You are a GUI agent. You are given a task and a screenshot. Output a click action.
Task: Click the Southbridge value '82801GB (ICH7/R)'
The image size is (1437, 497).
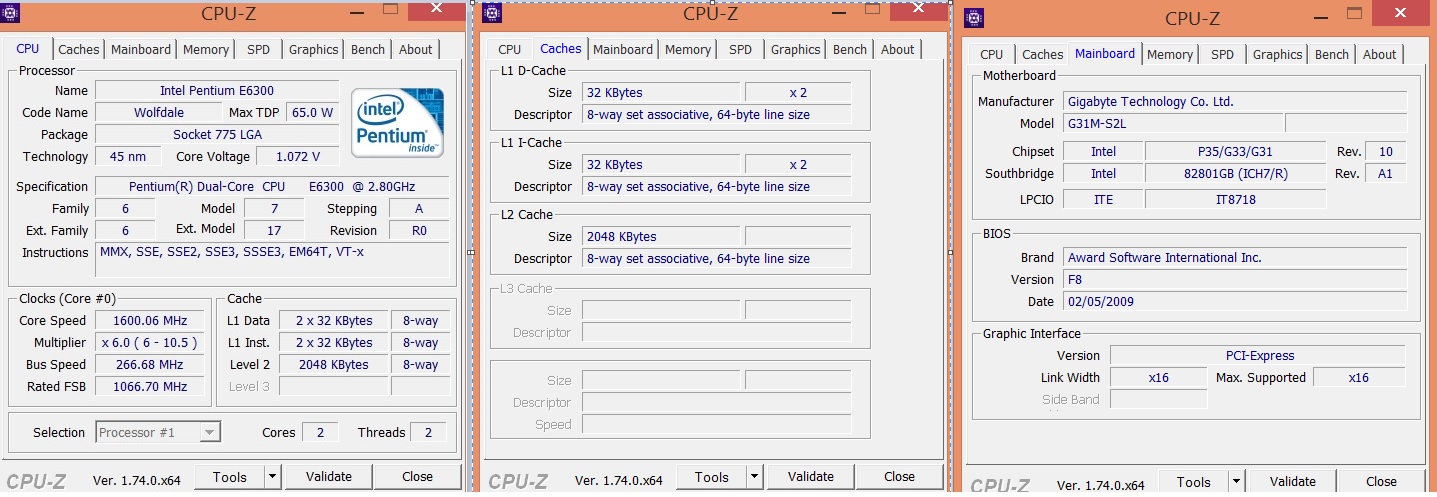coord(1235,174)
